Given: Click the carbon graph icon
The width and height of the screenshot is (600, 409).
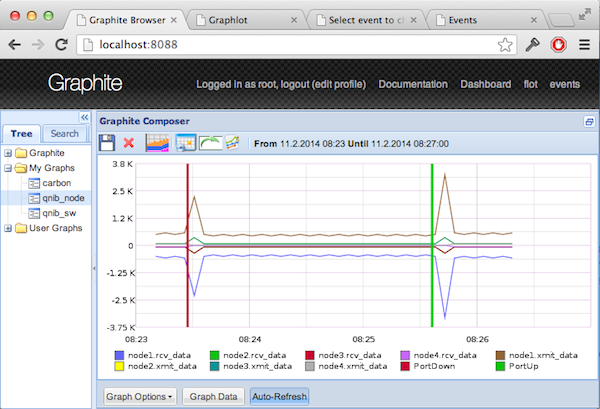Looking at the screenshot, I should tap(34, 183).
